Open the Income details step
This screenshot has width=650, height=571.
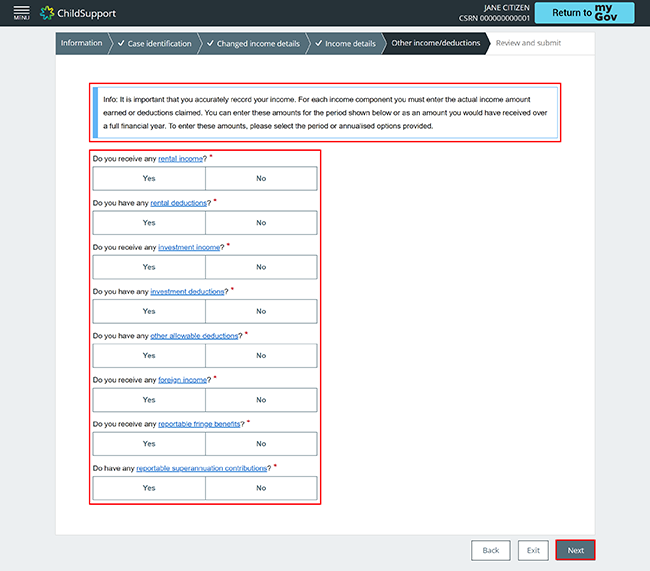(345, 44)
